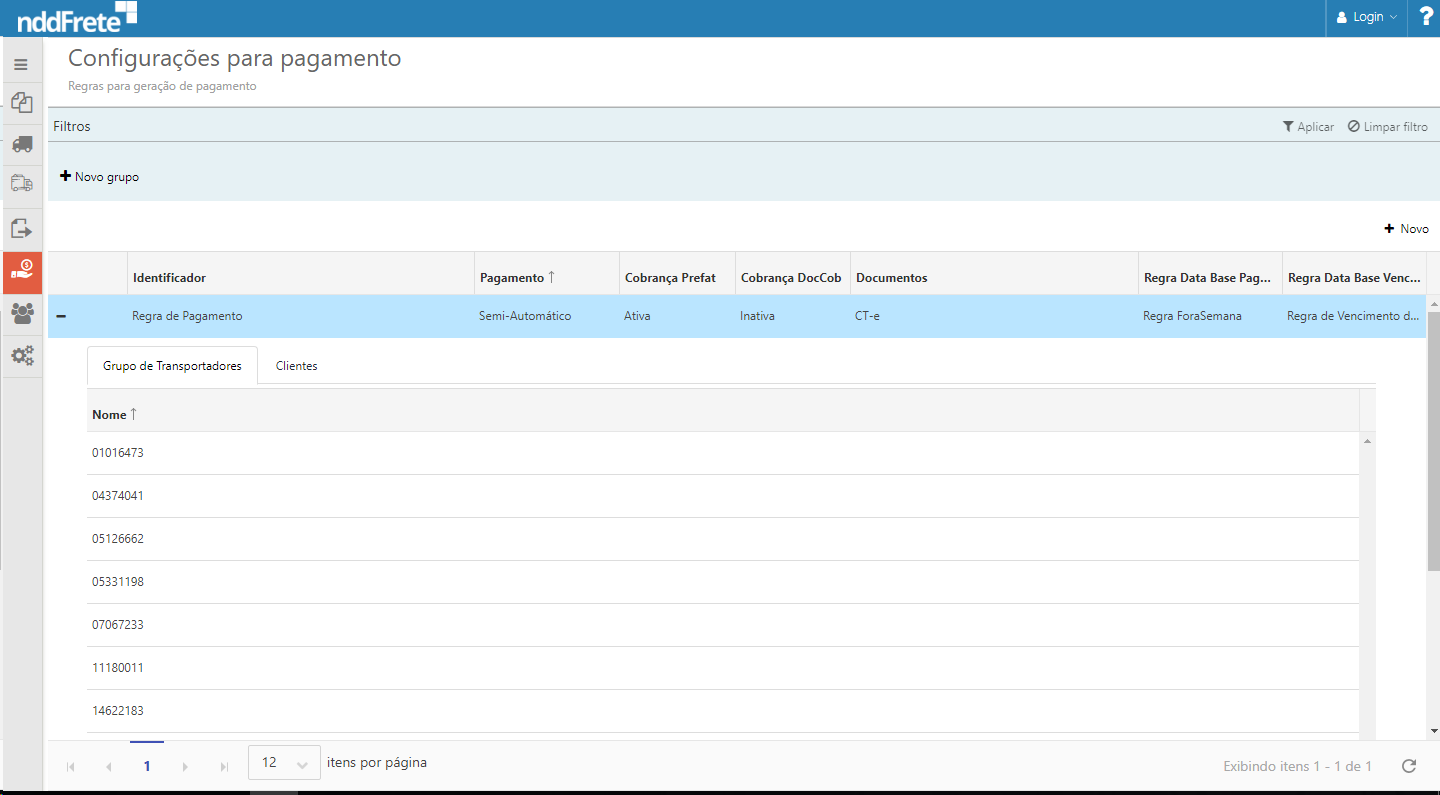1440x795 pixels.
Task: Open the solid truck sidebar icon
Action: (21, 144)
